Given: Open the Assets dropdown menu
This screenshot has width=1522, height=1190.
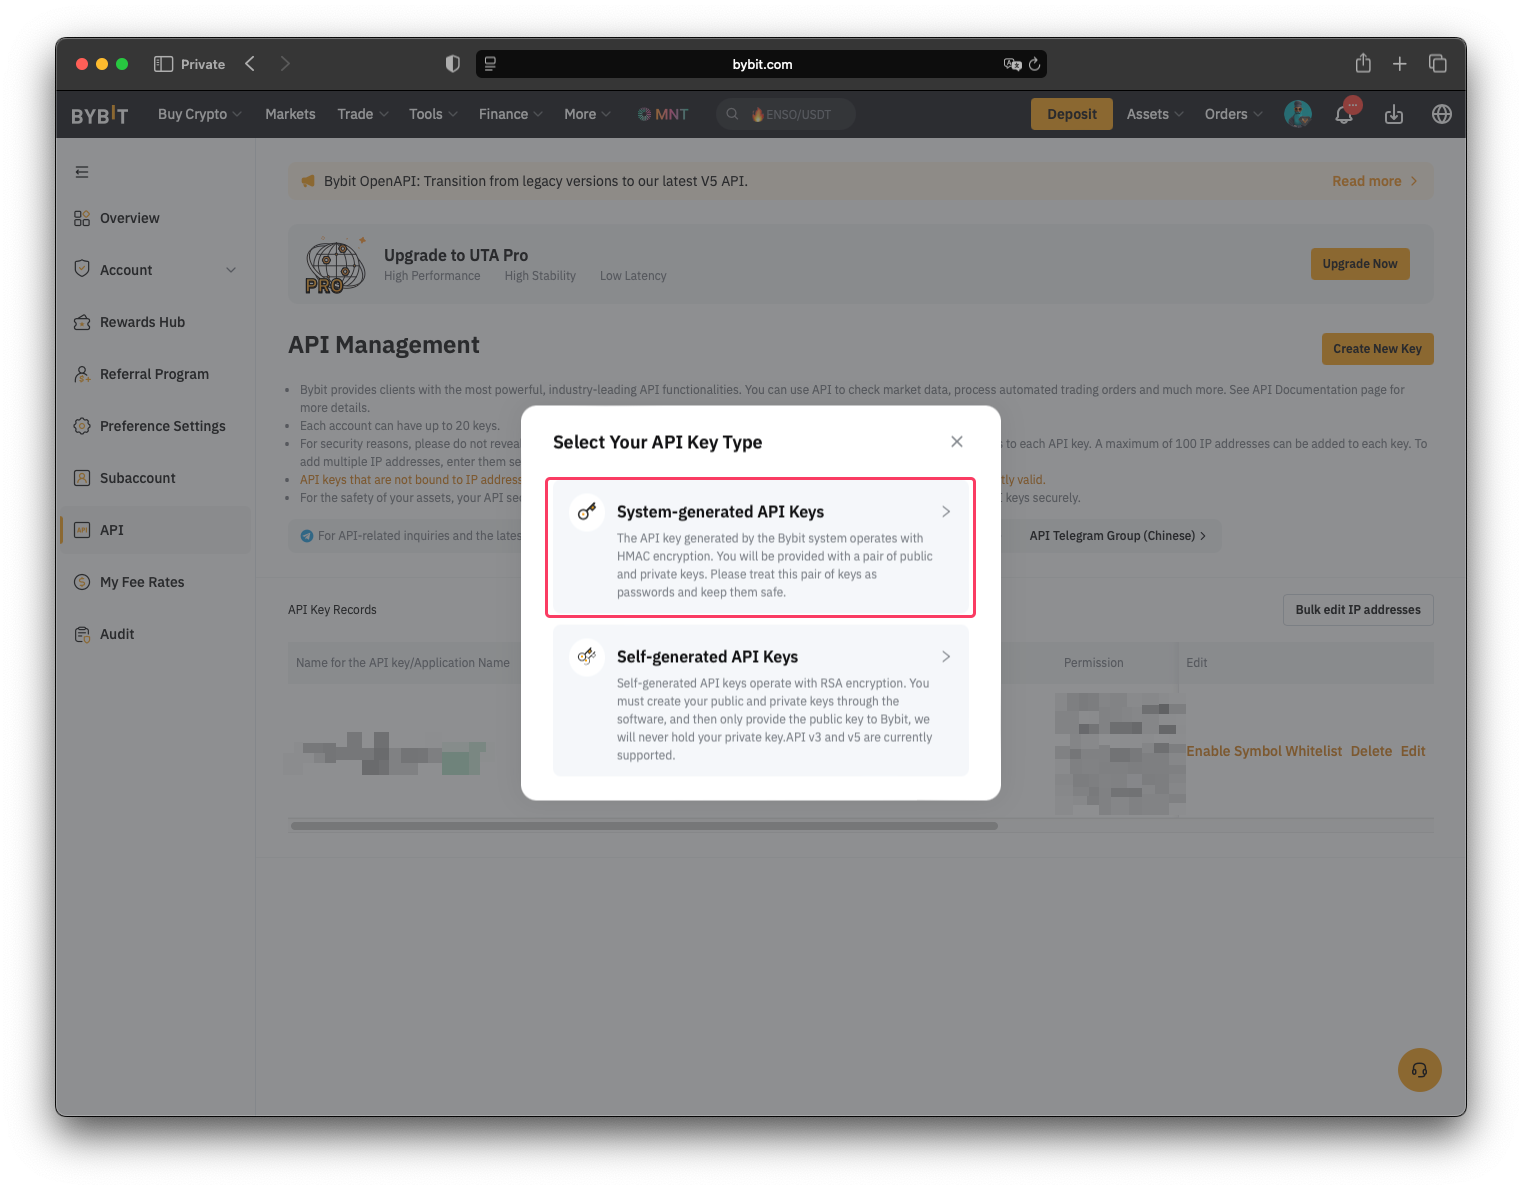Looking at the screenshot, I should tap(1154, 114).
